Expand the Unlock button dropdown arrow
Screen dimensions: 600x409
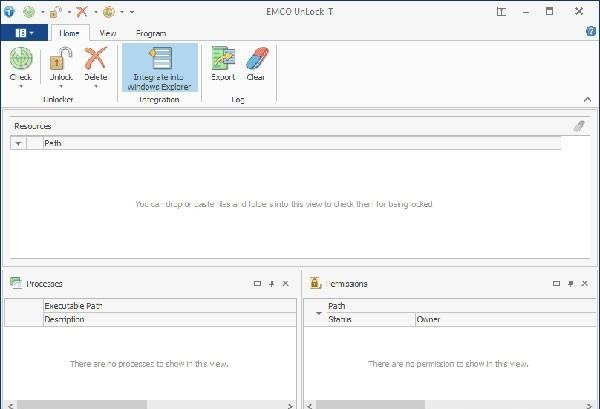(x=61, y=86)
